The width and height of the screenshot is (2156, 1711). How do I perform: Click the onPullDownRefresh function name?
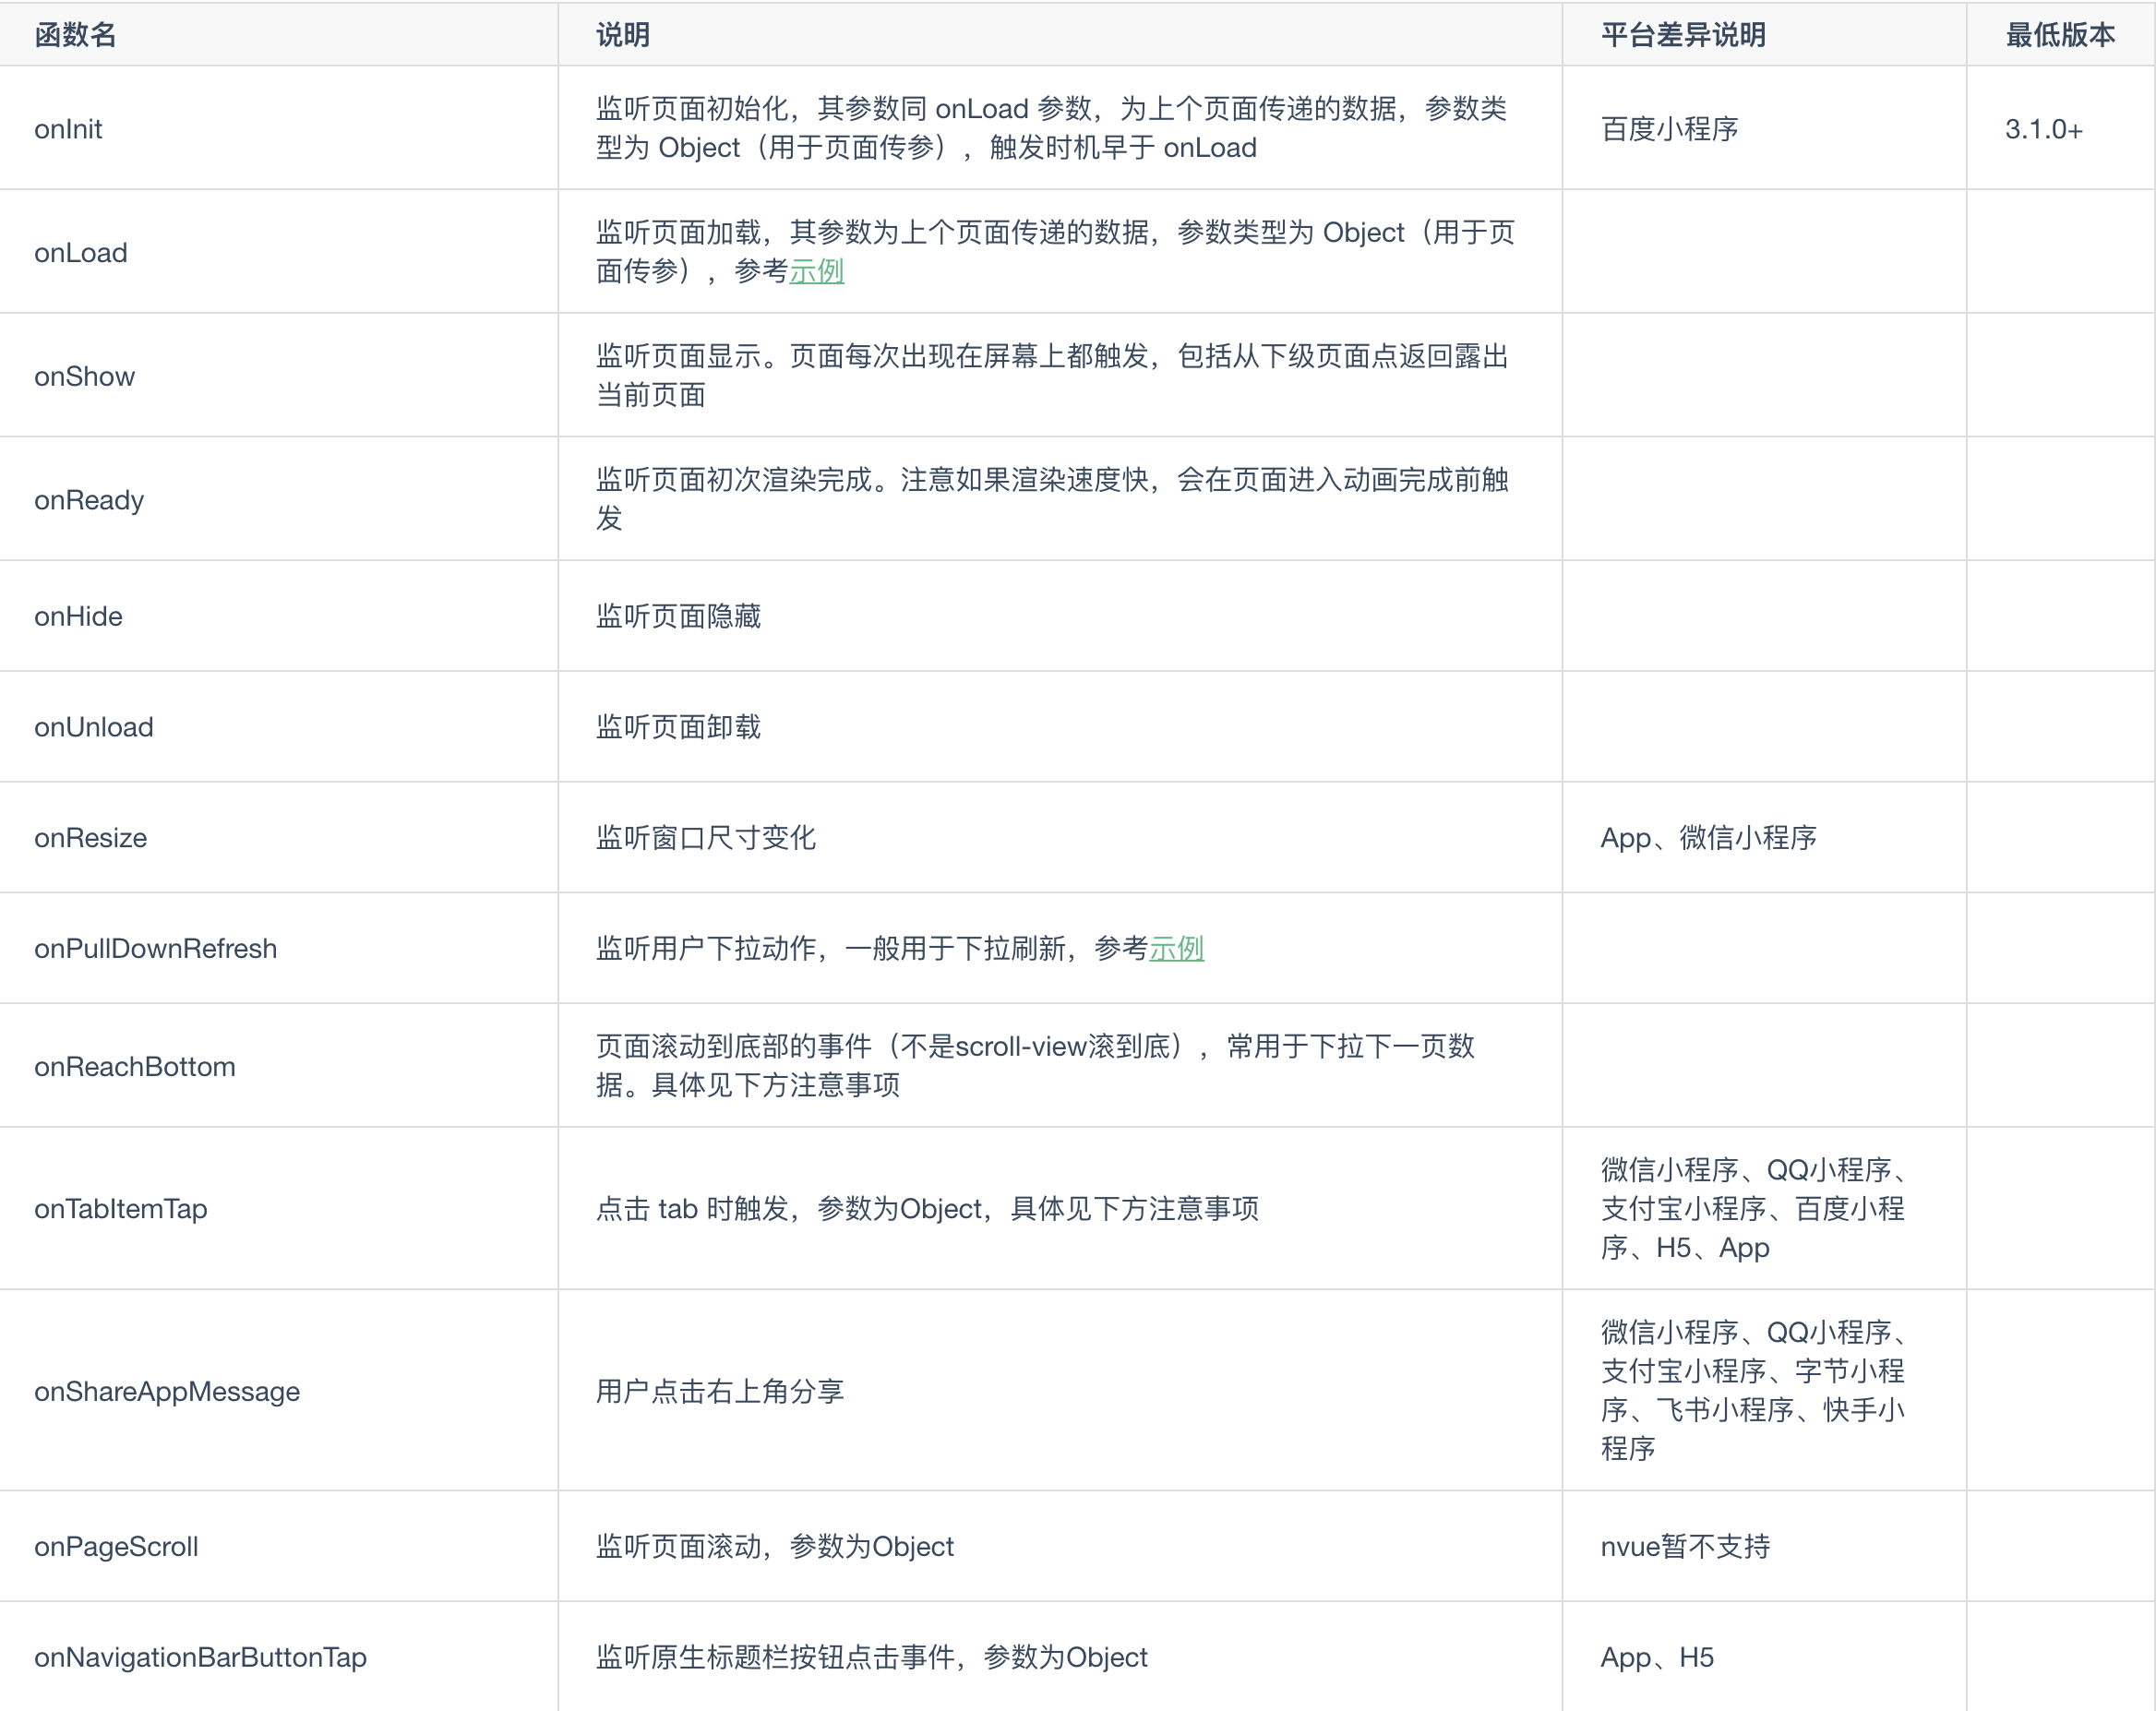point(155,949)
